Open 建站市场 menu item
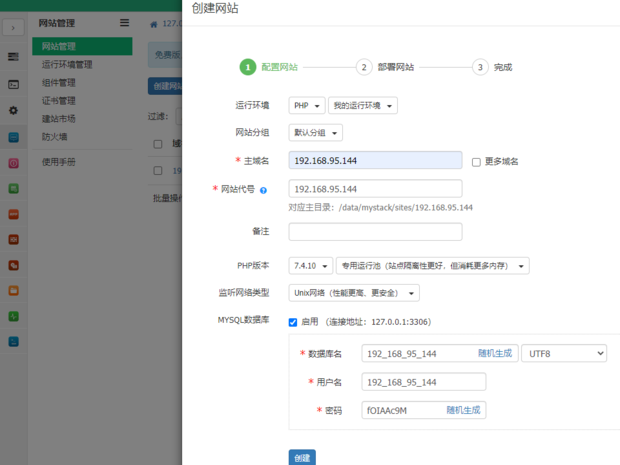This screenshot has width=620, height=465. (x=59, y=119)
